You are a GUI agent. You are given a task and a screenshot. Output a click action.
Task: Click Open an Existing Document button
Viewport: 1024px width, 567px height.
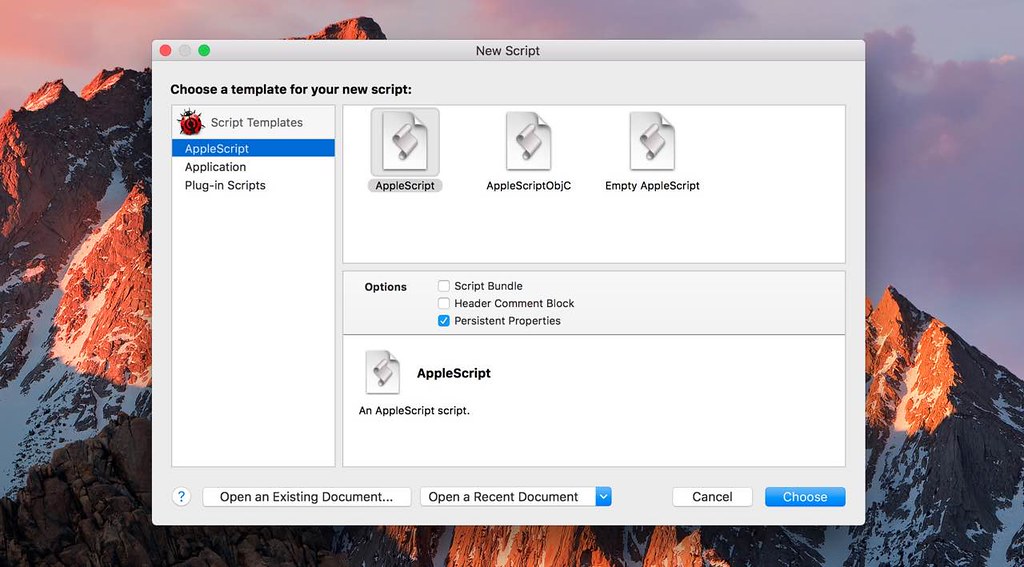pos(307,496)
